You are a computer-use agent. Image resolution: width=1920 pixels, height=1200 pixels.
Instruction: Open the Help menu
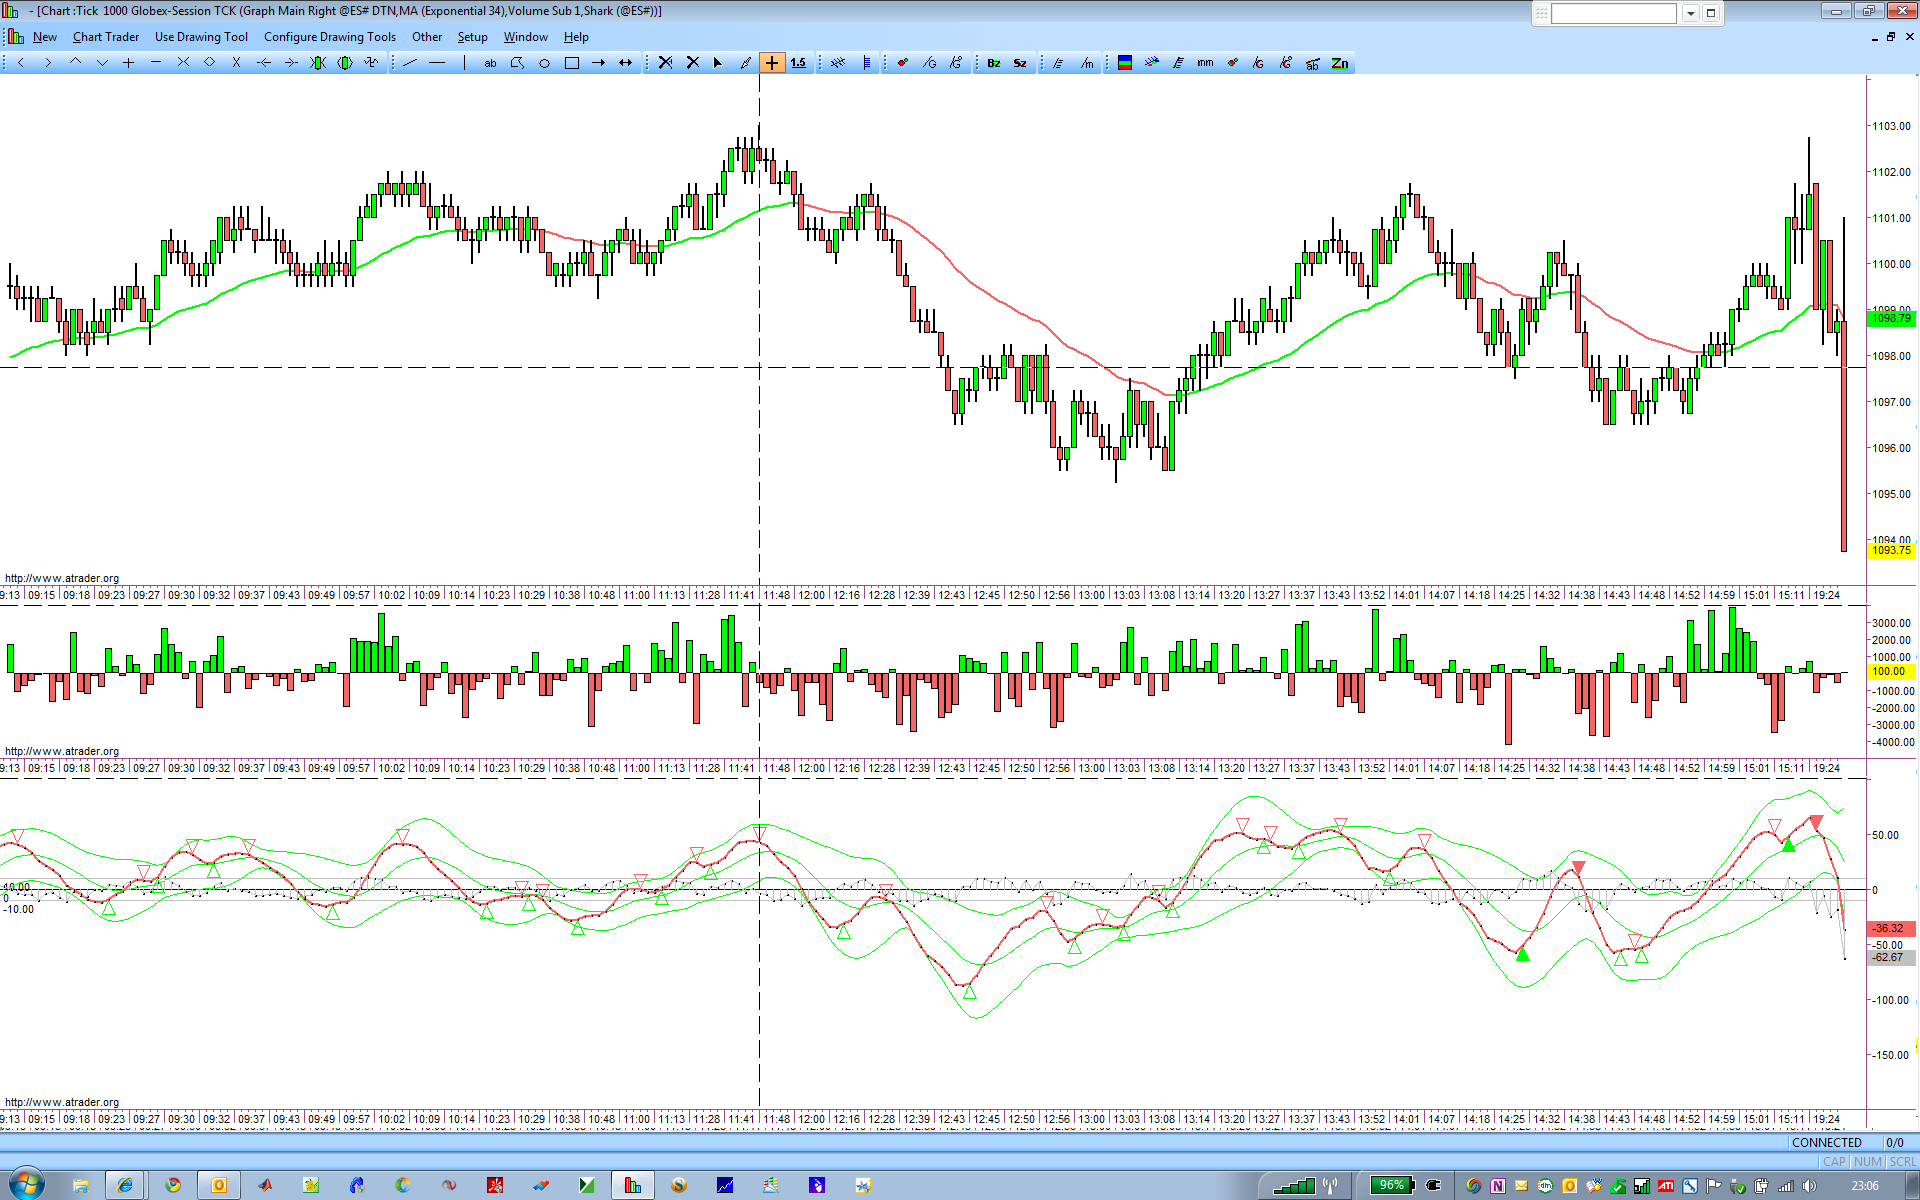coord(576,37)
